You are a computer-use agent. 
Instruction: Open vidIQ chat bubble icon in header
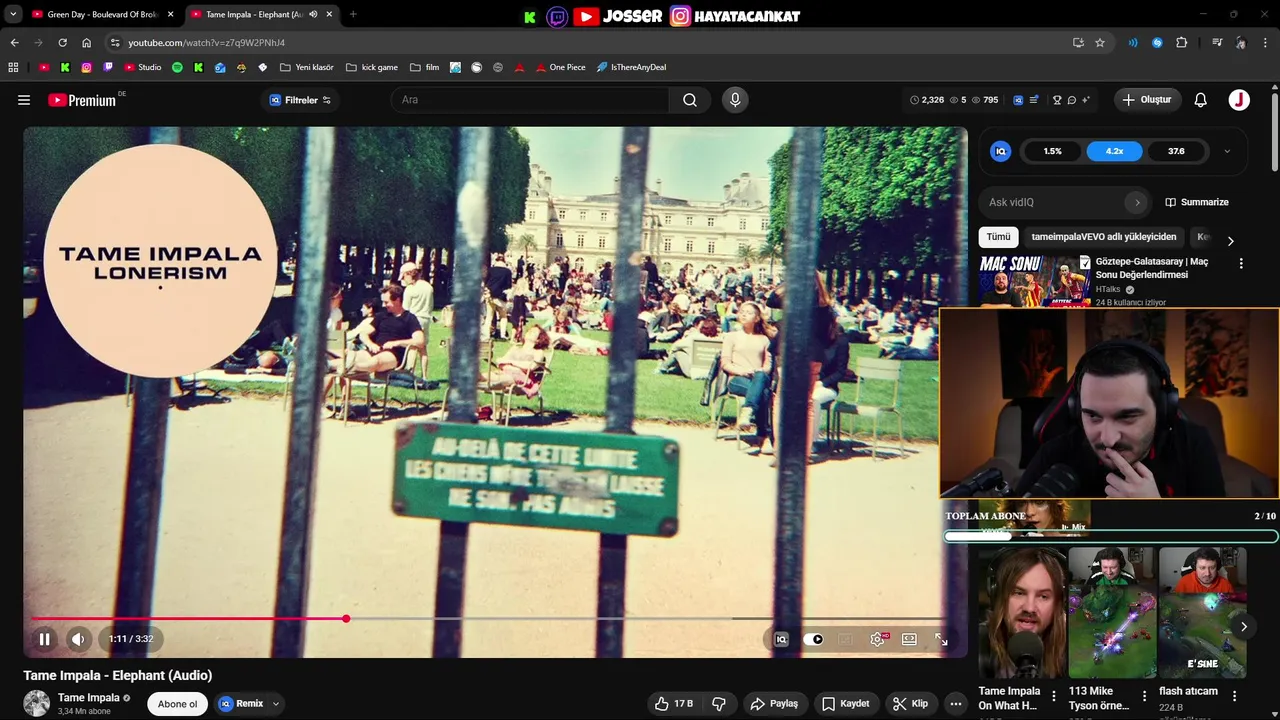coord(1071,100)
